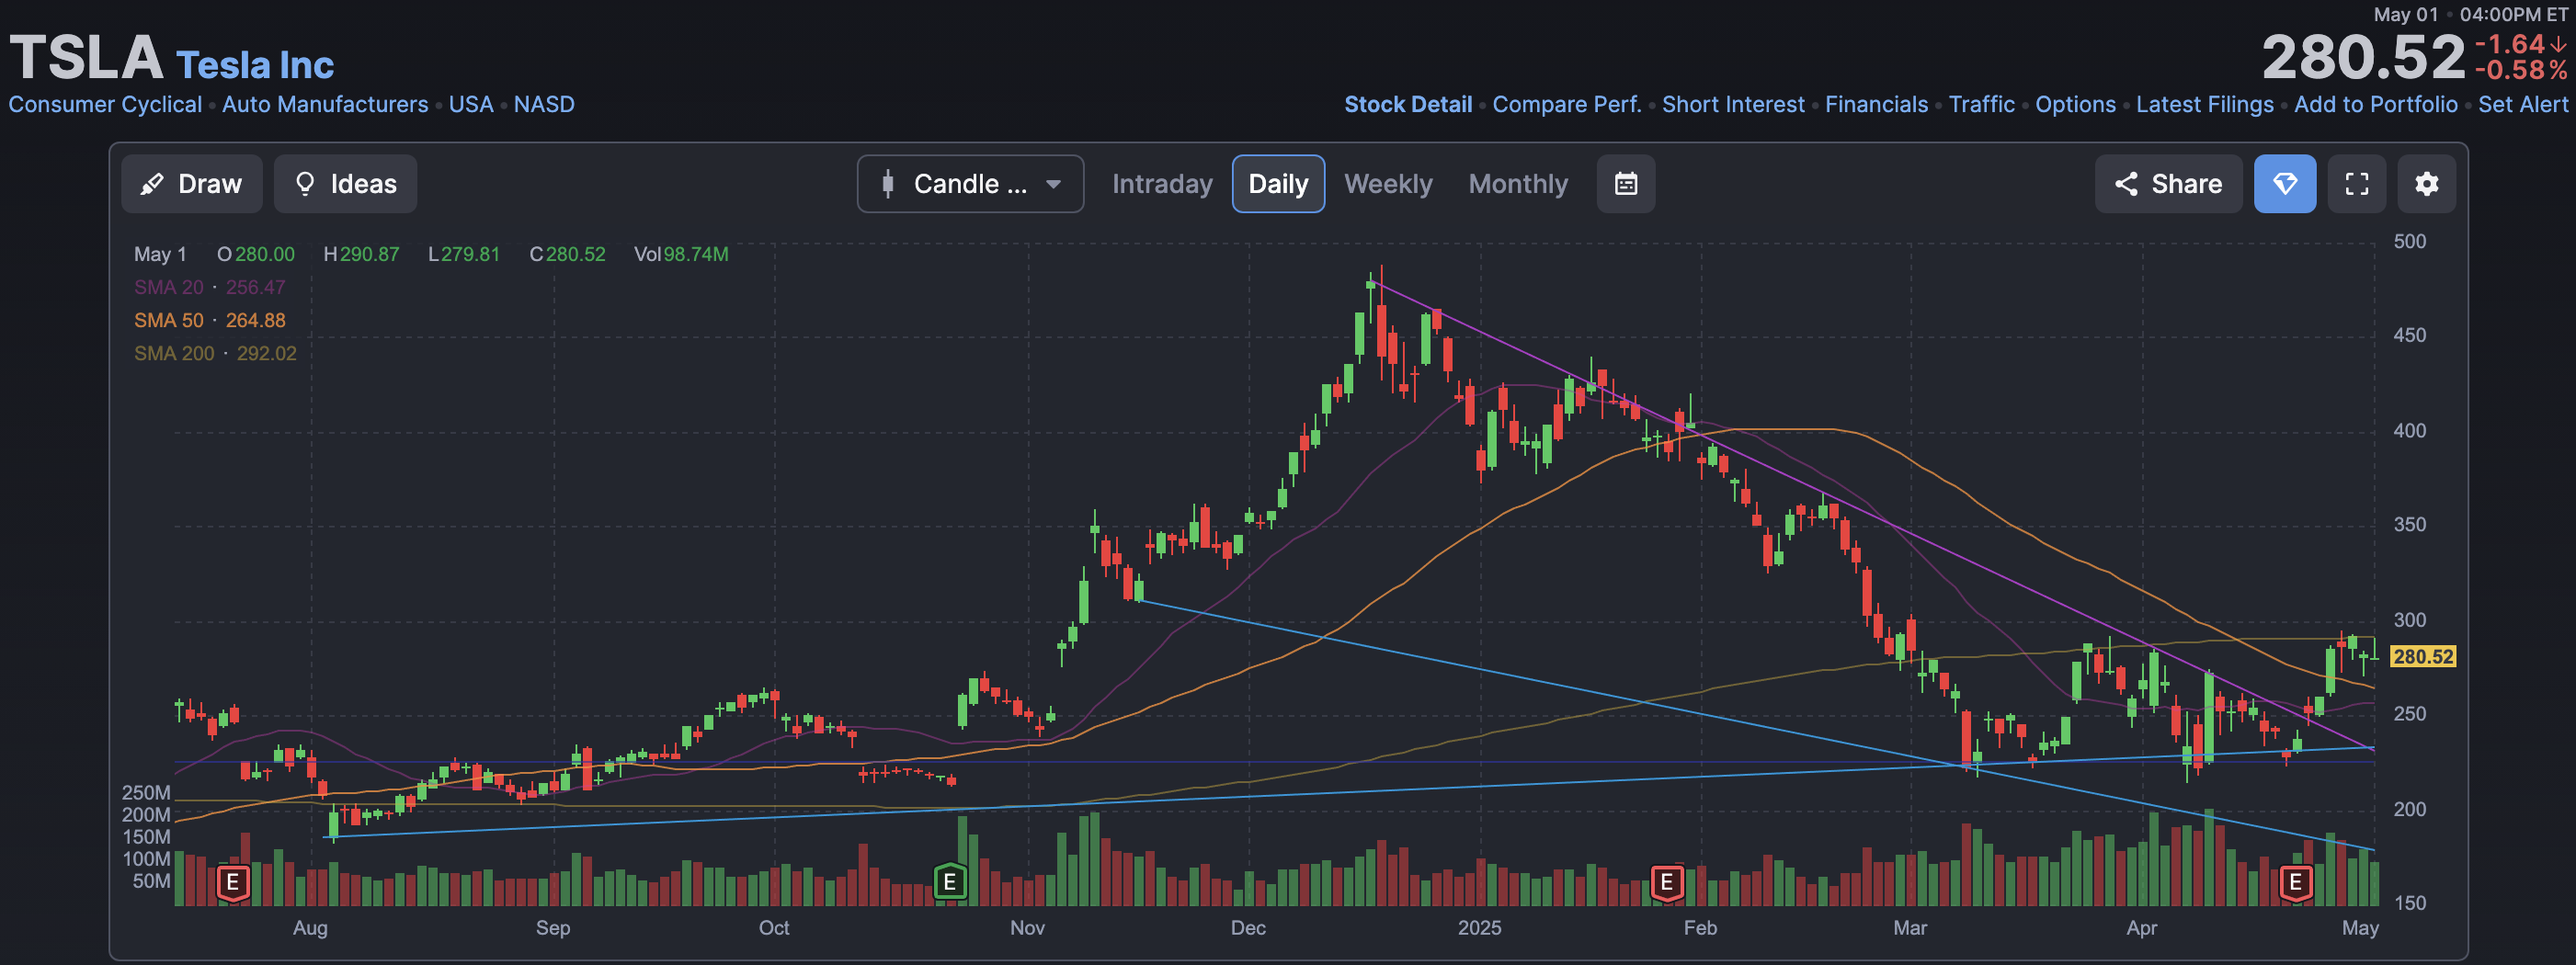Viewport: 2576px width, 965px height.
Task: Click the USA country link
Action: point(471,104)
